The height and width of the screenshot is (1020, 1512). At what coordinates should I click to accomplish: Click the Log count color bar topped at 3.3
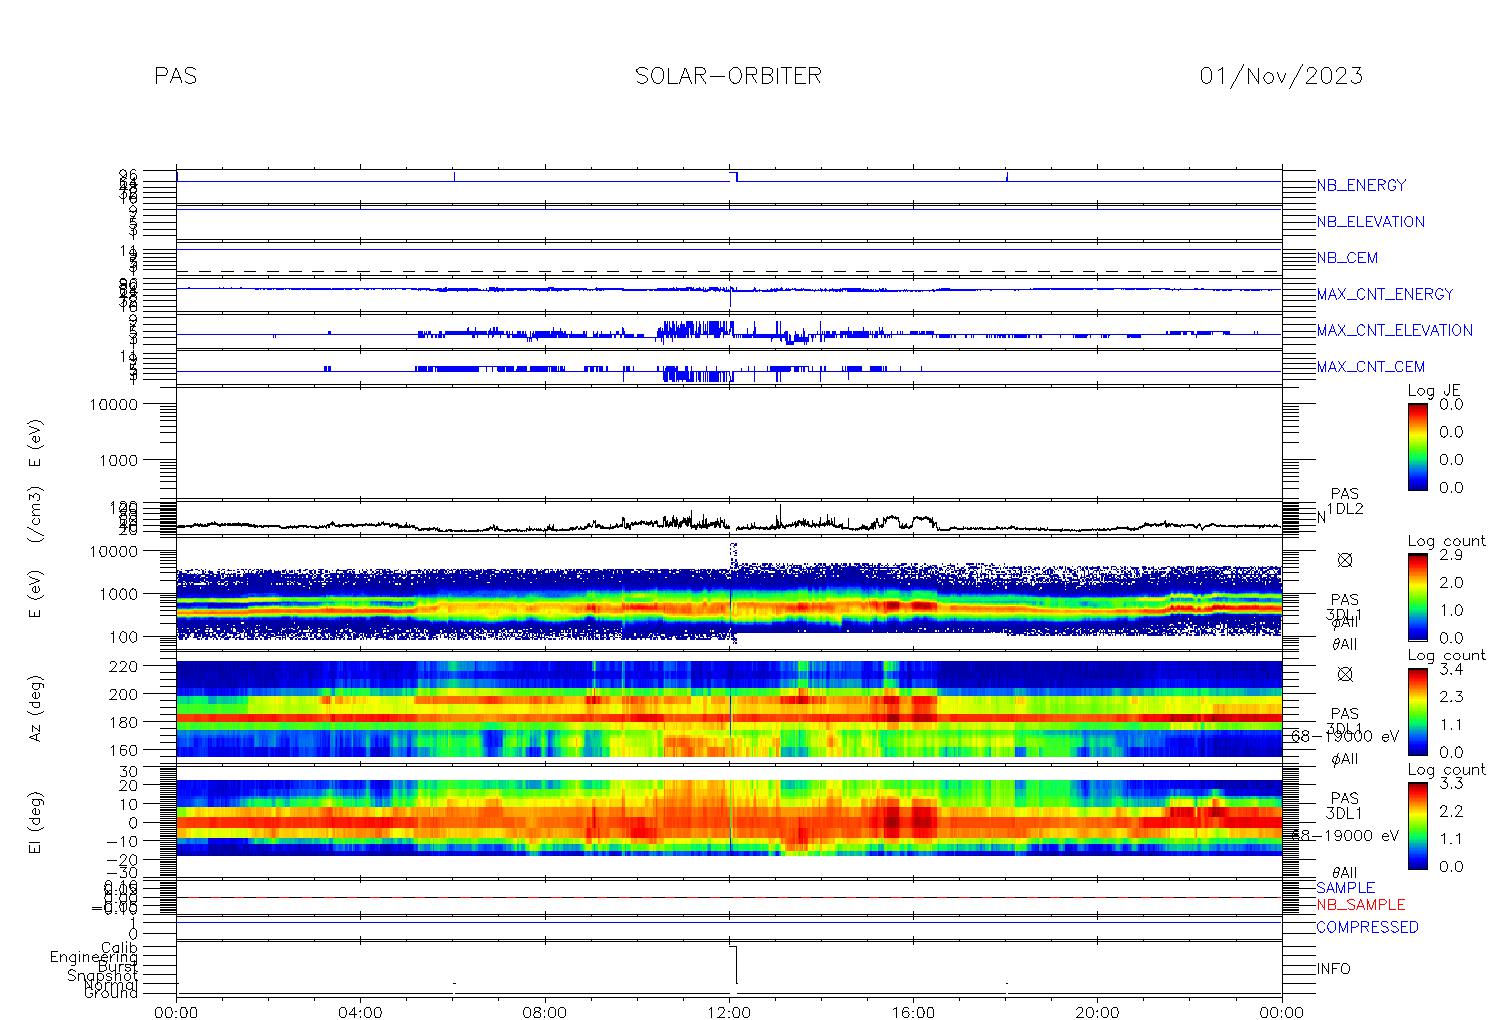click(1418, 825)
